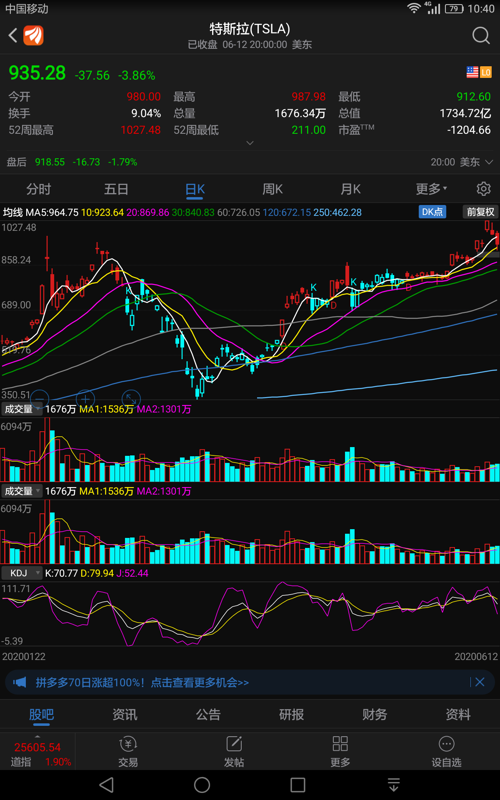
Task: Open chart settings gear icon
Action: pyautogui.click(x=483, y=189)
